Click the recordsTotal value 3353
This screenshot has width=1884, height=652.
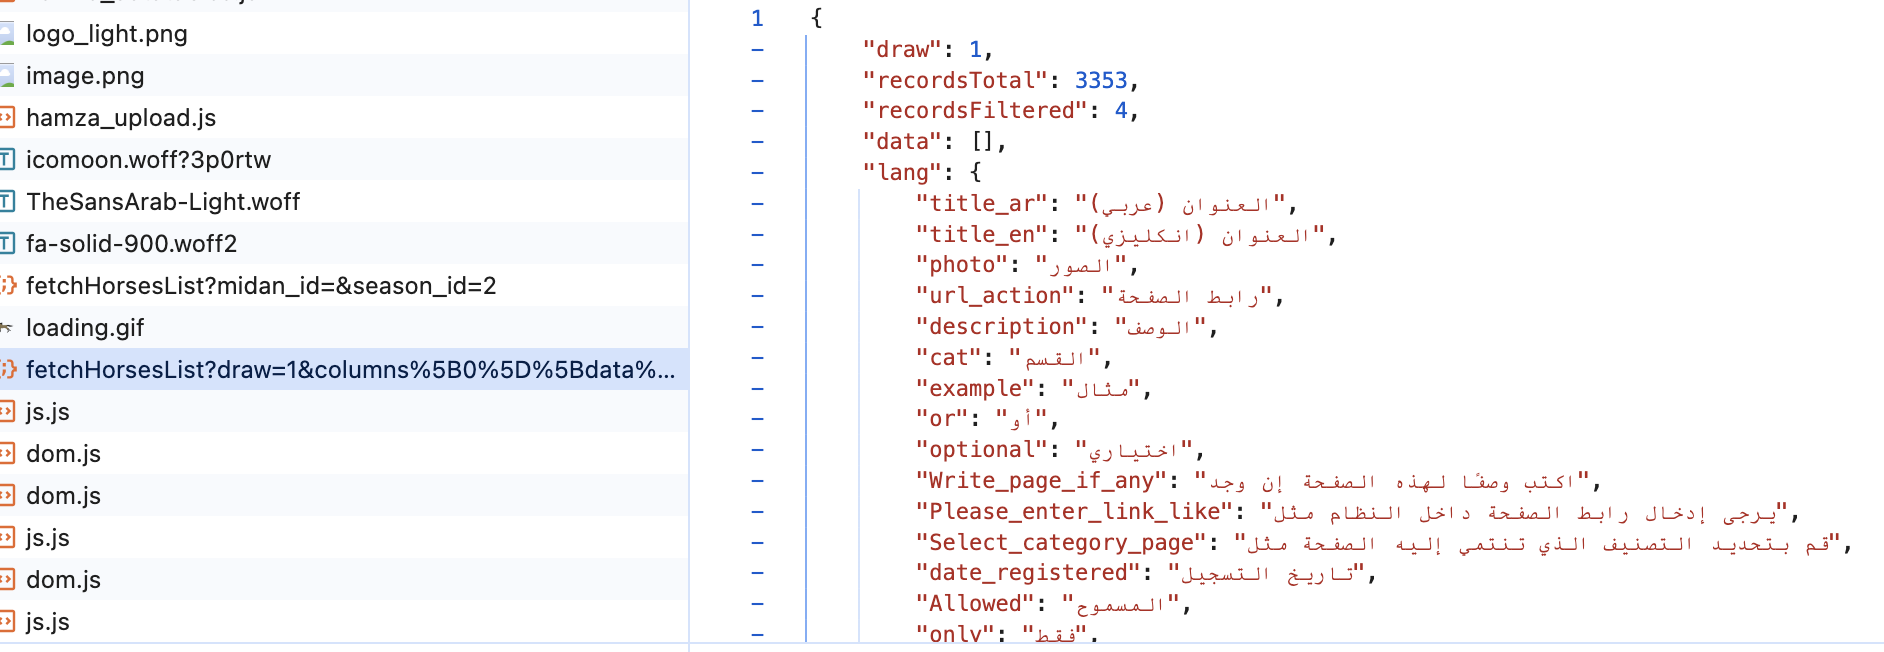[1100, 80]
